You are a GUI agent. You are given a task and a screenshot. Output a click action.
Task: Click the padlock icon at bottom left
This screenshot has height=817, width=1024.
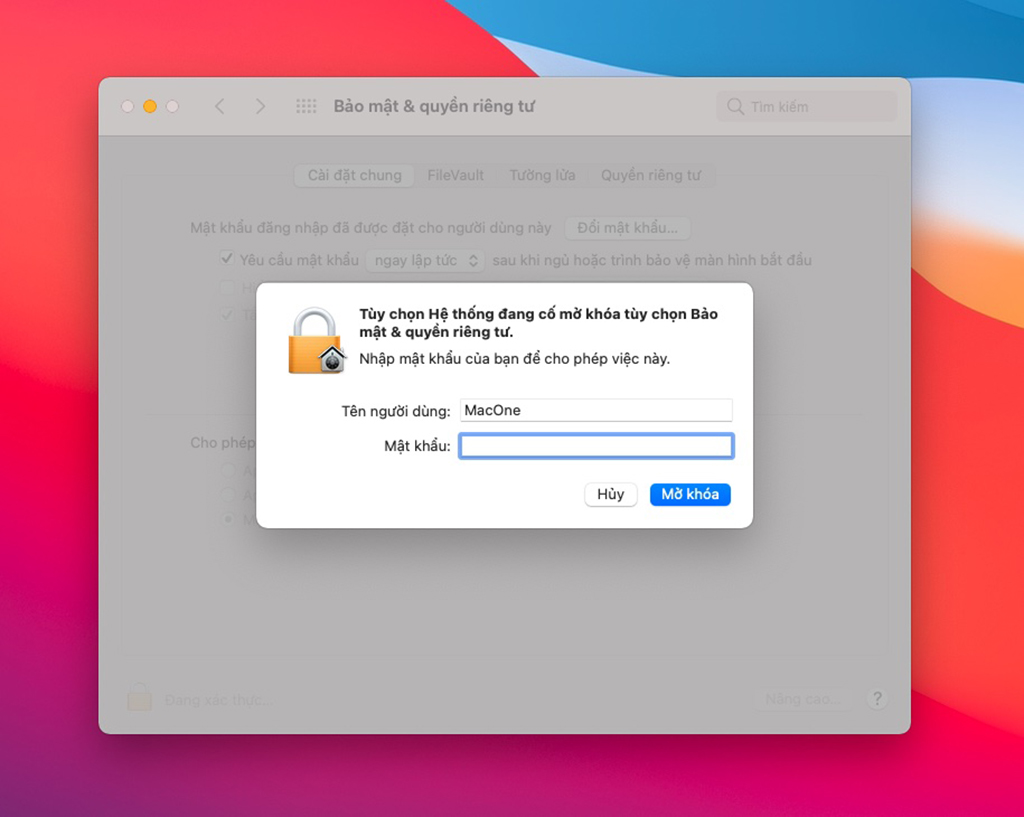[x=139, y=697]
